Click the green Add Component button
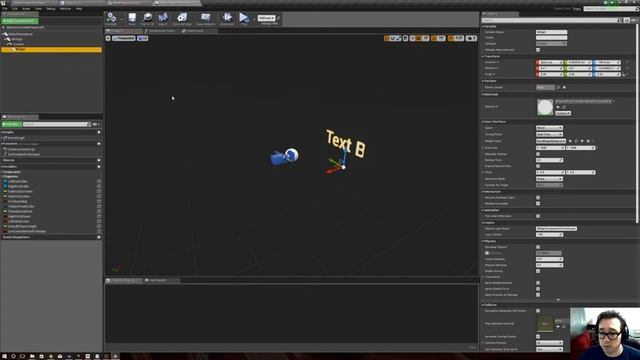 20,21
